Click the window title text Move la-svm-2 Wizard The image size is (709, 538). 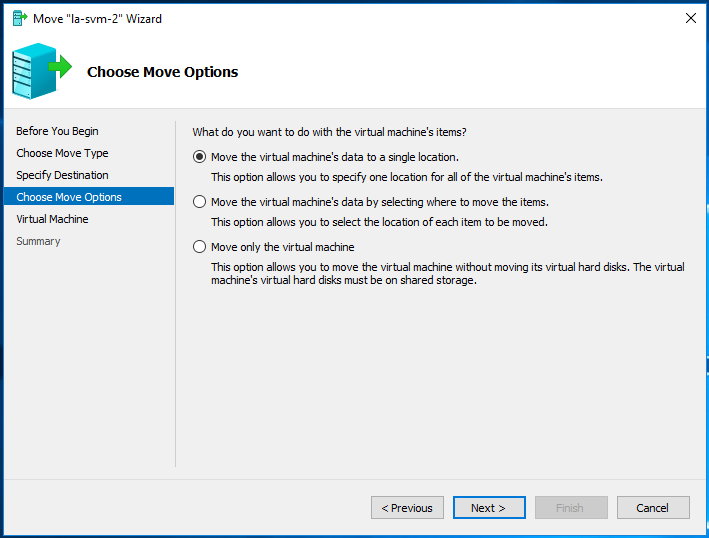pos(97,19)
